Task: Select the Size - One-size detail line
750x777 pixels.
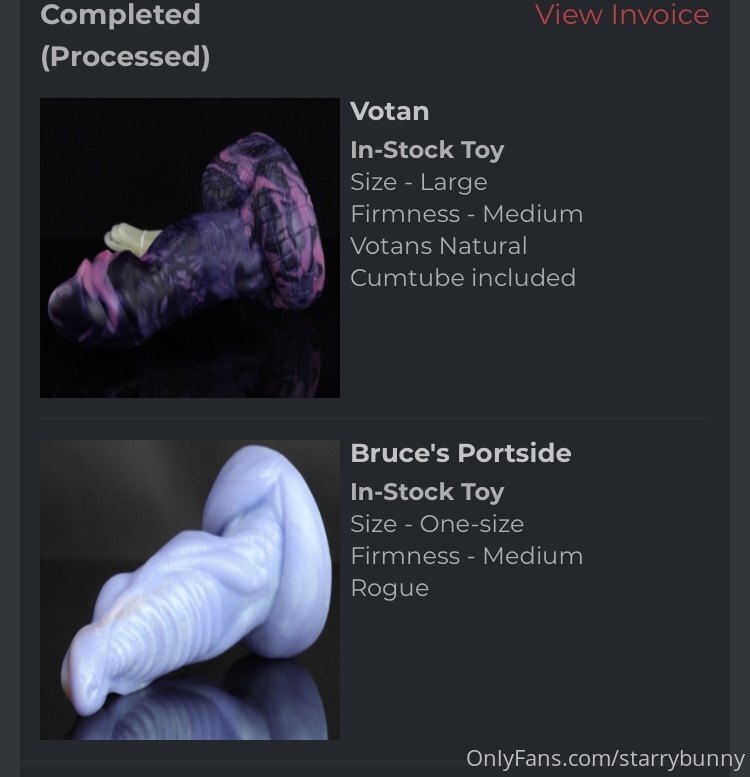Action: 437,524
